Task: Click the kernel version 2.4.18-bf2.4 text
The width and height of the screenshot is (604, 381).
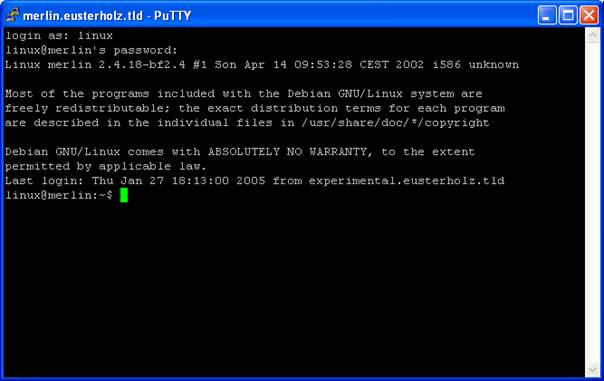Action: [142, 65]
